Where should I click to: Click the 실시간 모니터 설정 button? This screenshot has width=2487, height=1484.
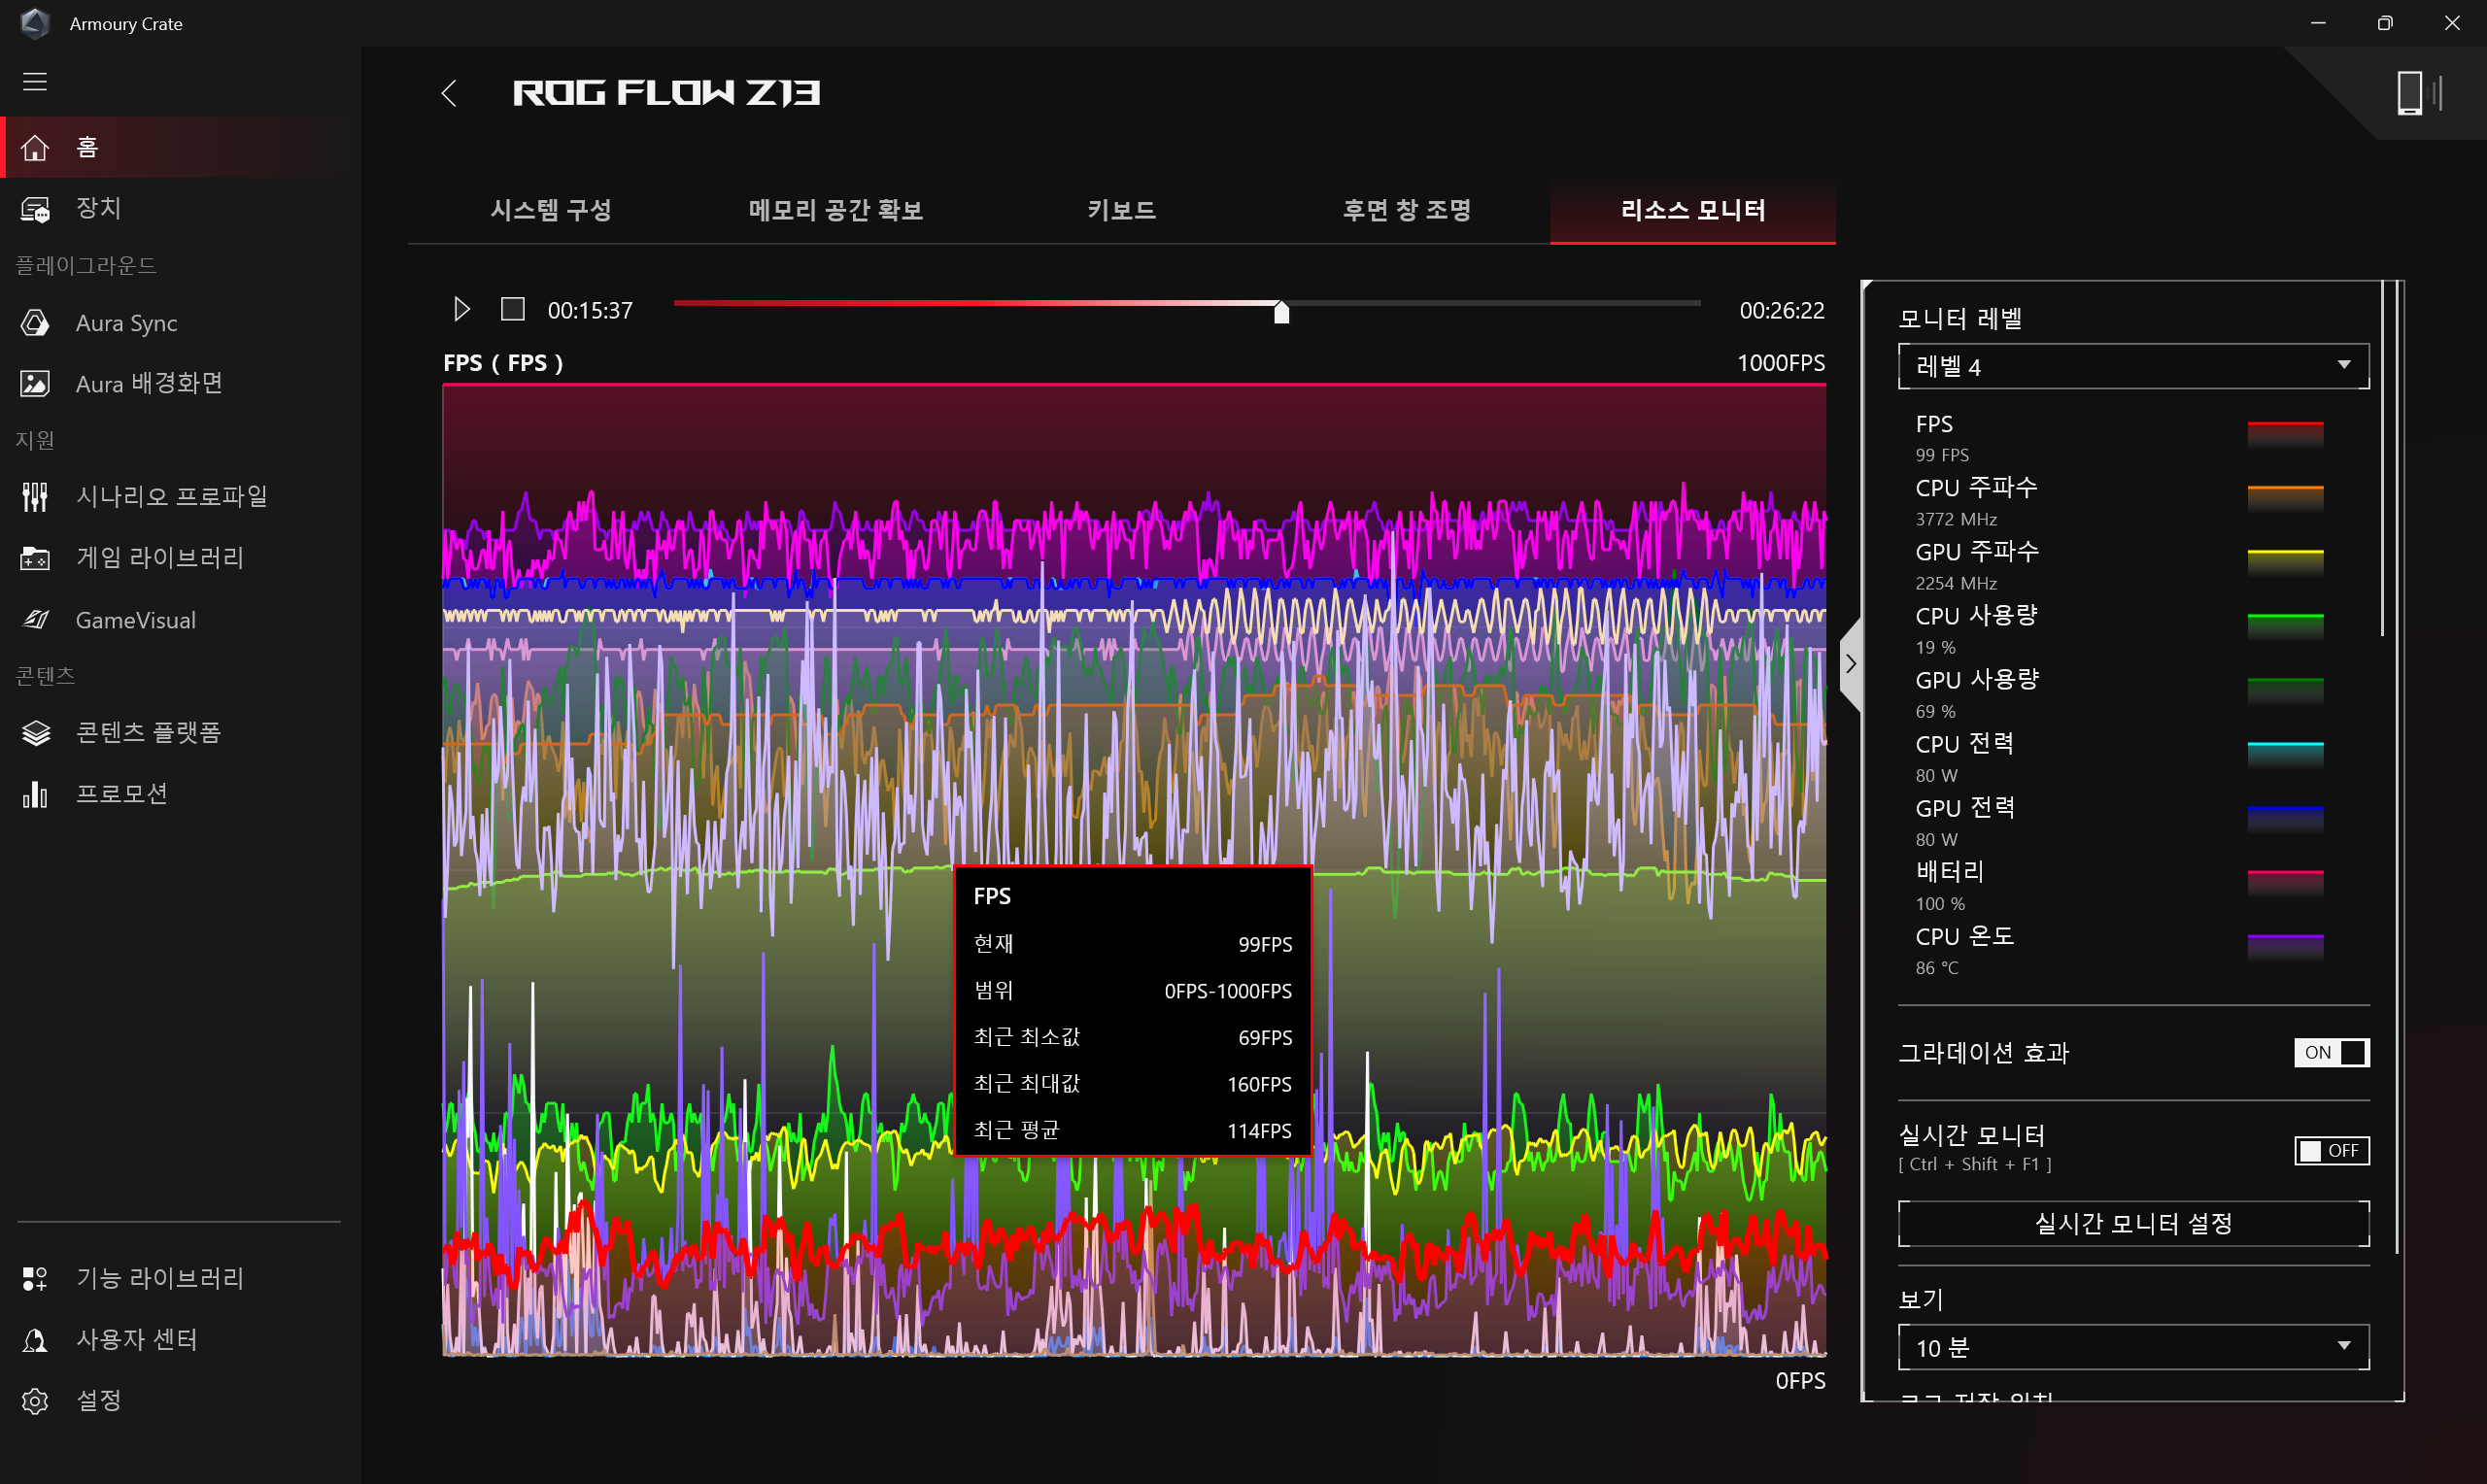pos(2133,1224)
